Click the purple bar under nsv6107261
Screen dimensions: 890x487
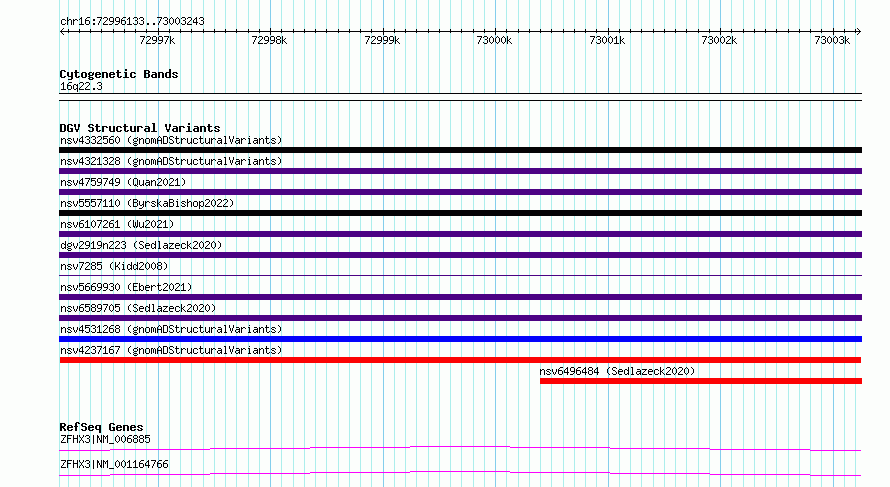460,234
